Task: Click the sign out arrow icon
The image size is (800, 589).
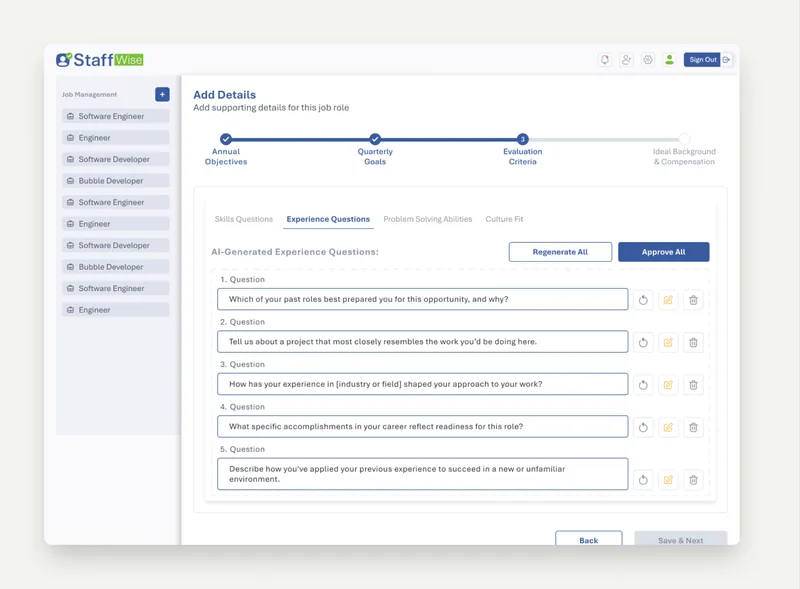Action: 727,60
